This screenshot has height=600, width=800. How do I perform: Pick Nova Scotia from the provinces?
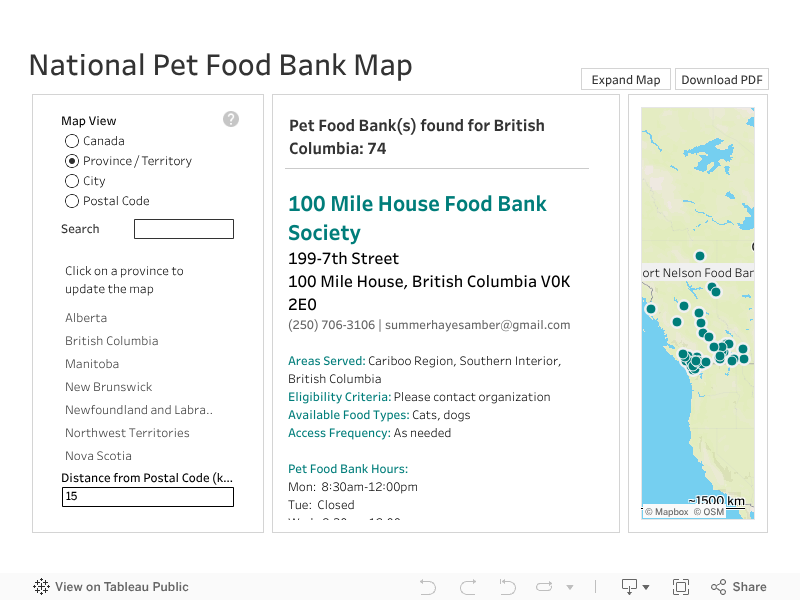click(x=98, y=456)
